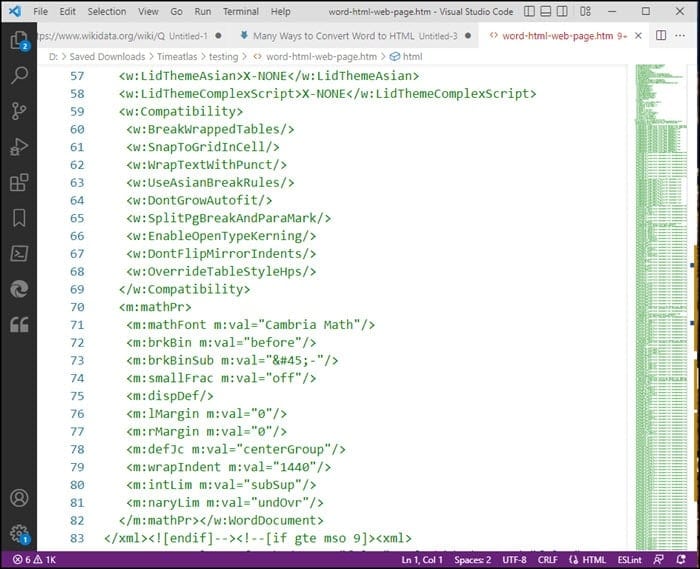Change indentation via Spaces: 2

(x=473, y=560)
